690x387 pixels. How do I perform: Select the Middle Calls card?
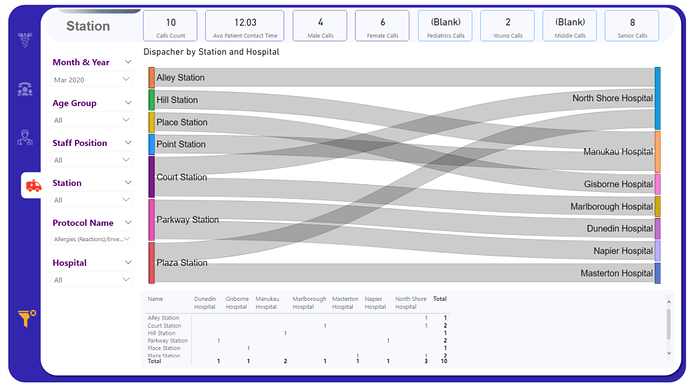coord(570,26)
